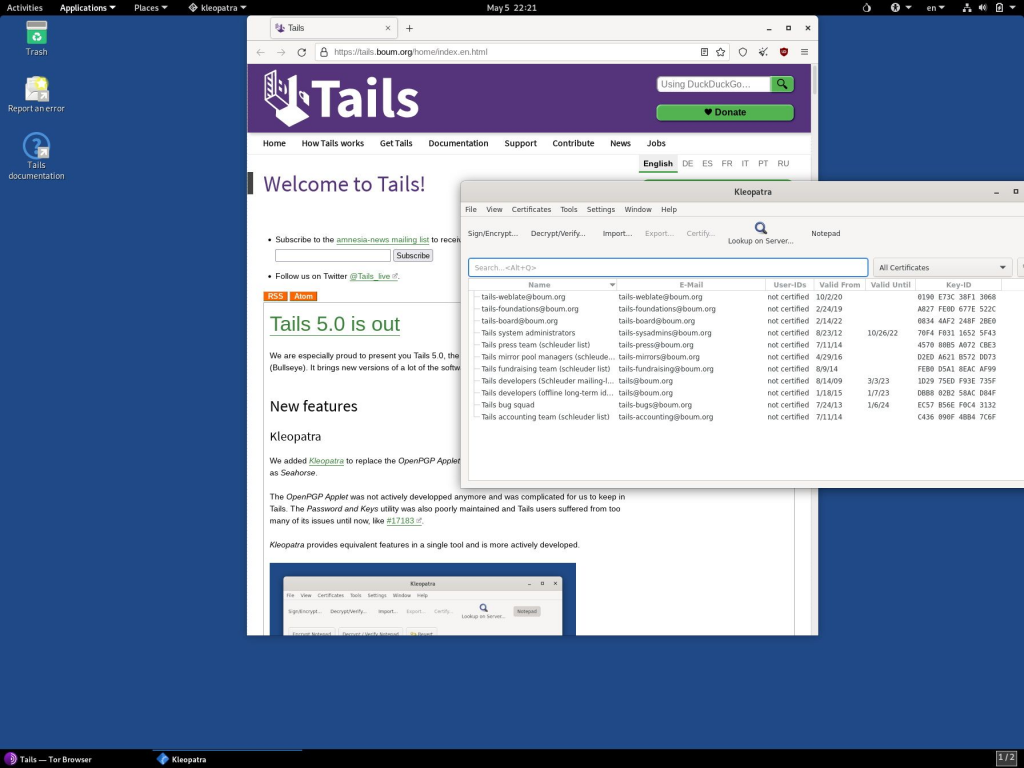Screen dimensions: 1024x768
Task: Open the Help menu in Kleopatra
Action: [x=669, y=210]
